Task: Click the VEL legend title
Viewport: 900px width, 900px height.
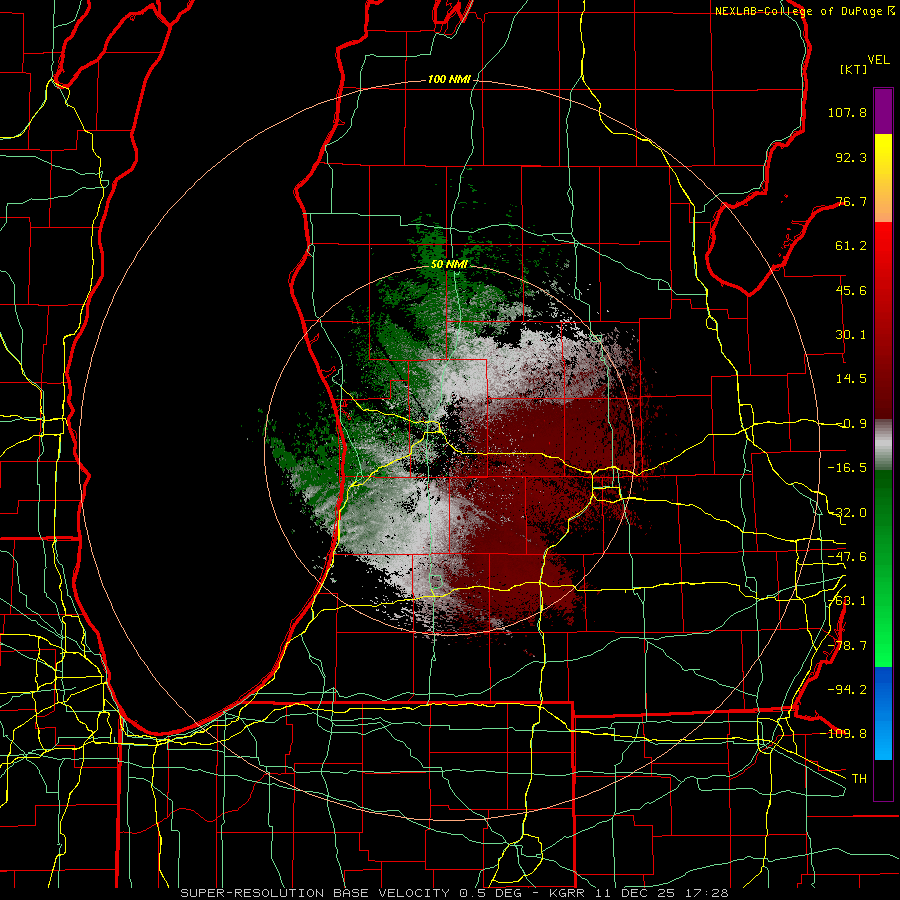Action: [x=878, y=59]
